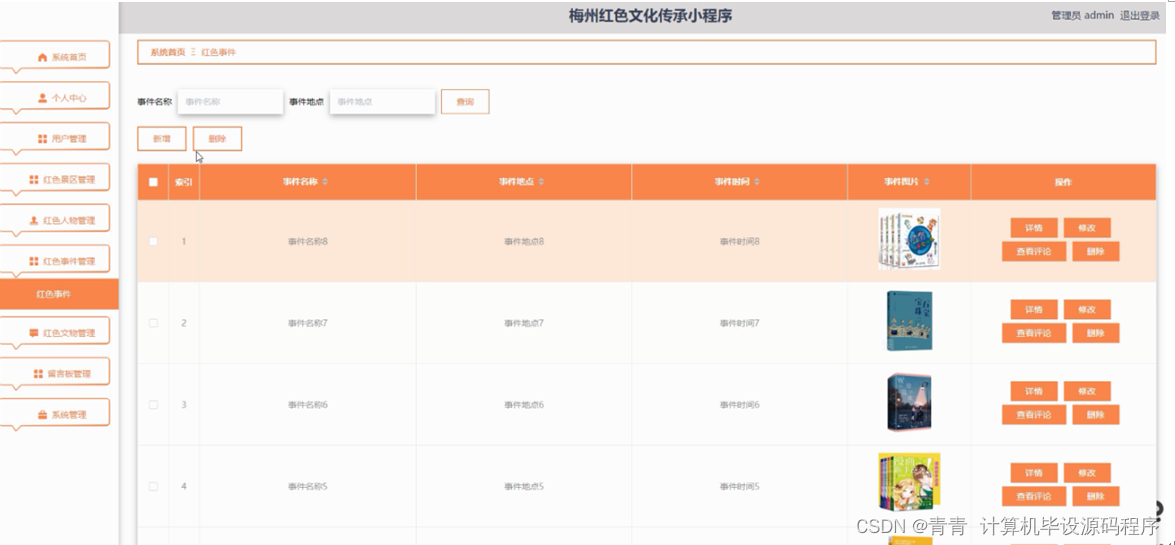The image size is (1175, 545).
Task: Tick the checkbox for row 事件名称8
Action: point(154,241)
